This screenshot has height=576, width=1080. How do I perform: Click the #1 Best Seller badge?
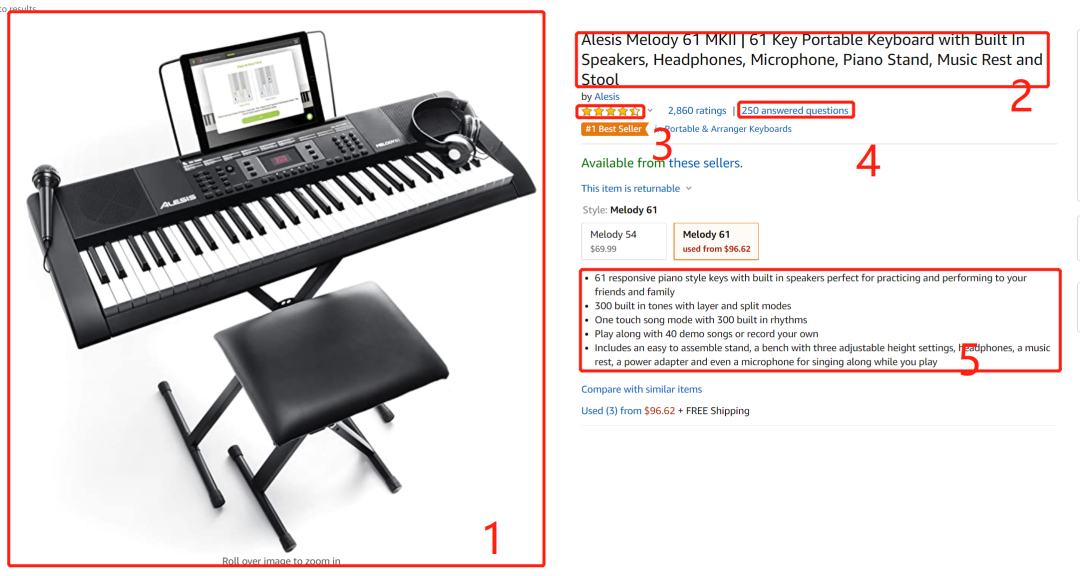[614, 129]
